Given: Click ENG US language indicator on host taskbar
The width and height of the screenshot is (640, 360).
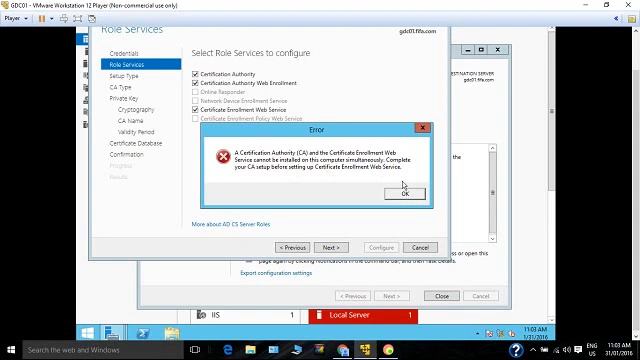Looking at the screenshot, I should [592, 350].
